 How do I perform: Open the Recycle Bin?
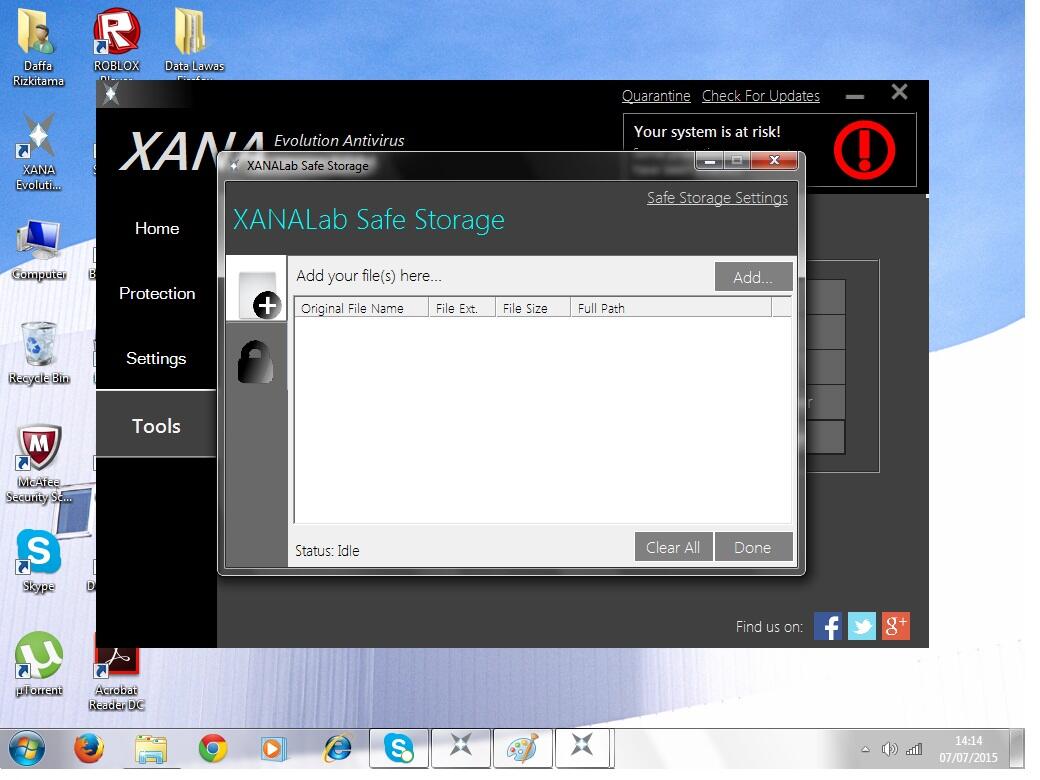pyautogui.click(x=38, y=354)
